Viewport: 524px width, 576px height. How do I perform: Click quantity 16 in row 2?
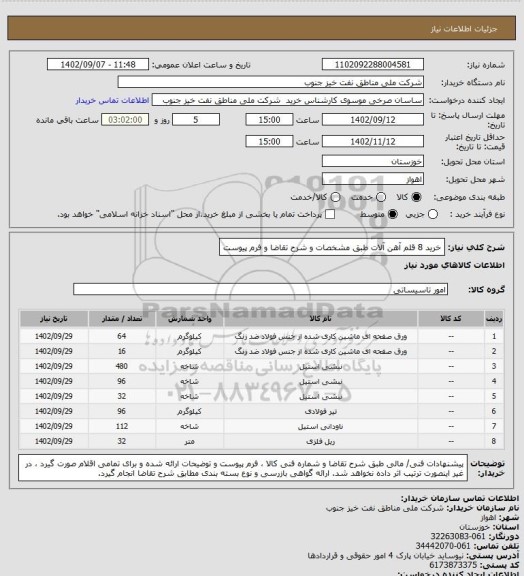(122, 351)
